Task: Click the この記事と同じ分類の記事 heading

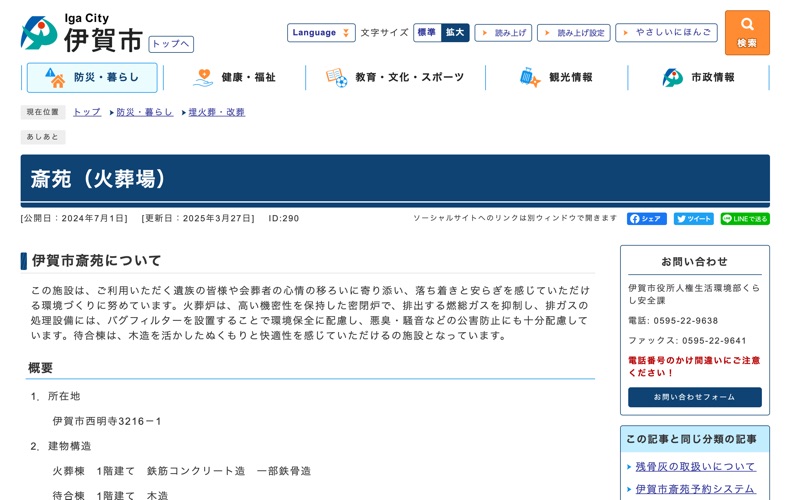Action: tap(691, 439)
